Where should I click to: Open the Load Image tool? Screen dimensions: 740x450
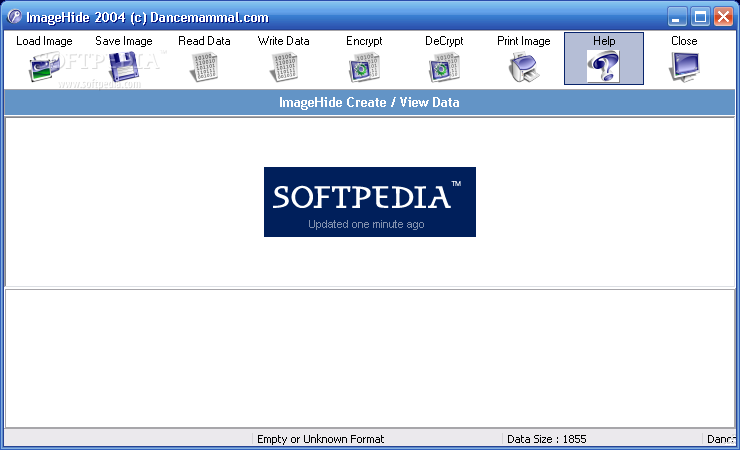coord(44,58)
